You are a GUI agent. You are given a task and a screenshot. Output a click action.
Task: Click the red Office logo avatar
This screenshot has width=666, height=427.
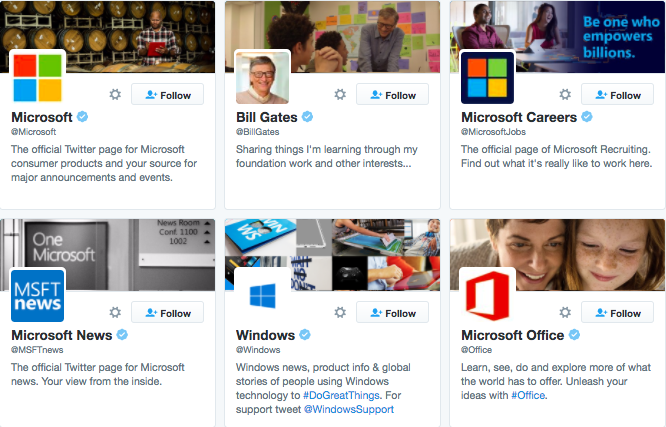click(487, 296)
